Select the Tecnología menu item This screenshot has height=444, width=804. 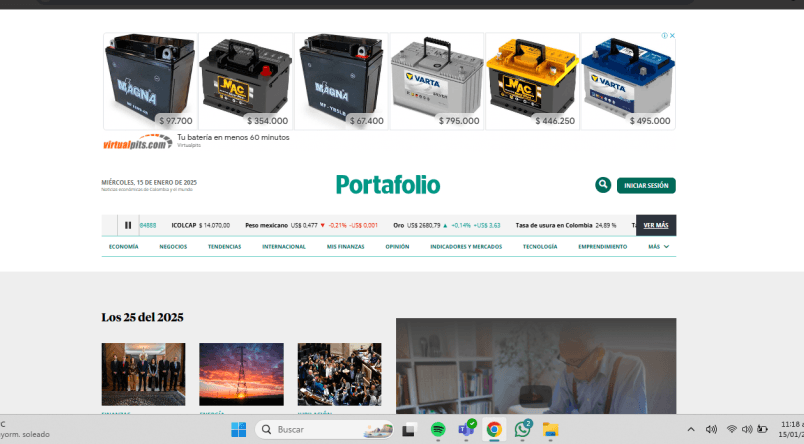point(540,247)
